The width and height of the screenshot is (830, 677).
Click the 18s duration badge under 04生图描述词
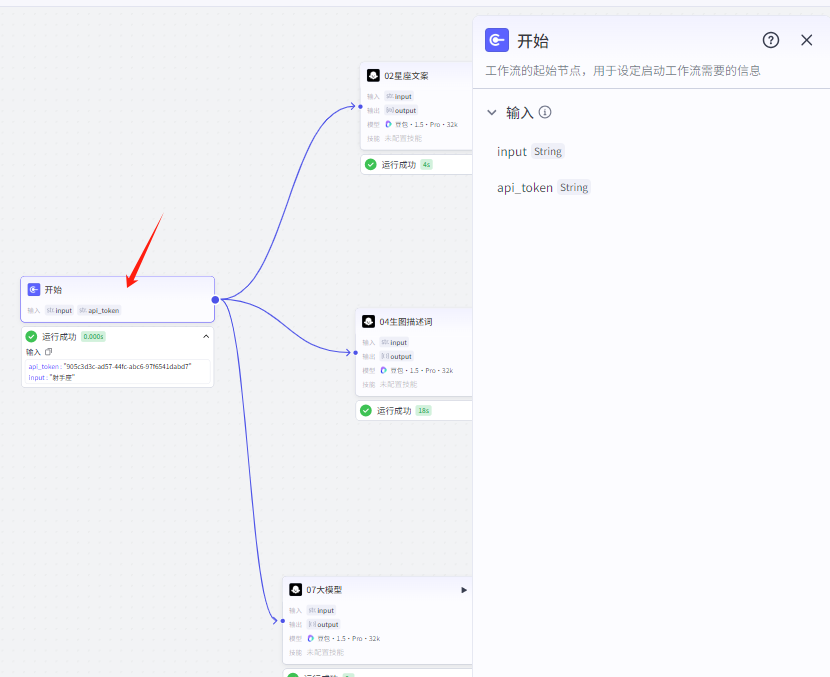click(423, 410)
